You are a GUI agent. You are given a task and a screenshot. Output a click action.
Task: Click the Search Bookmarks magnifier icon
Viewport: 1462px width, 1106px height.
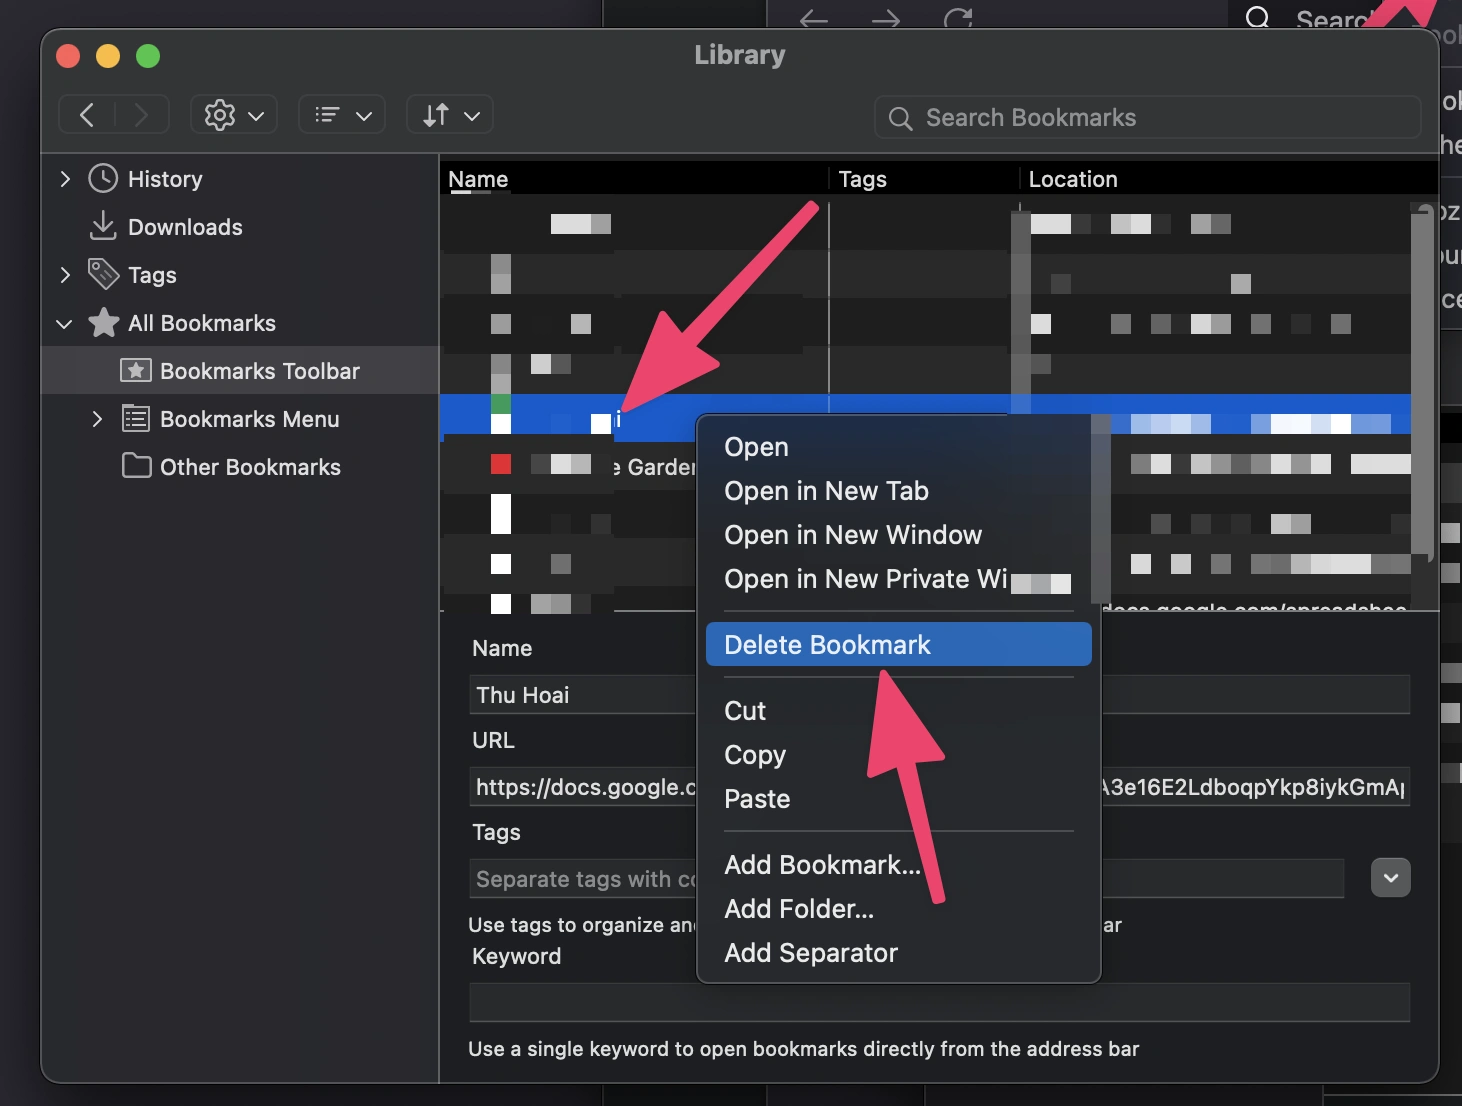(900, 119)
